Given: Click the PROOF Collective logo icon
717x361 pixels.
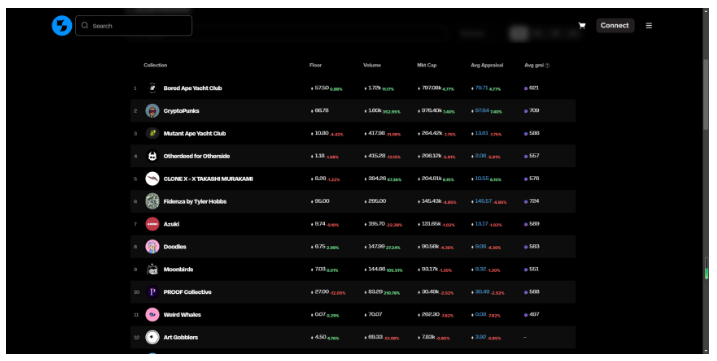Looking at the screenshot, I should (x=152, y=292).
